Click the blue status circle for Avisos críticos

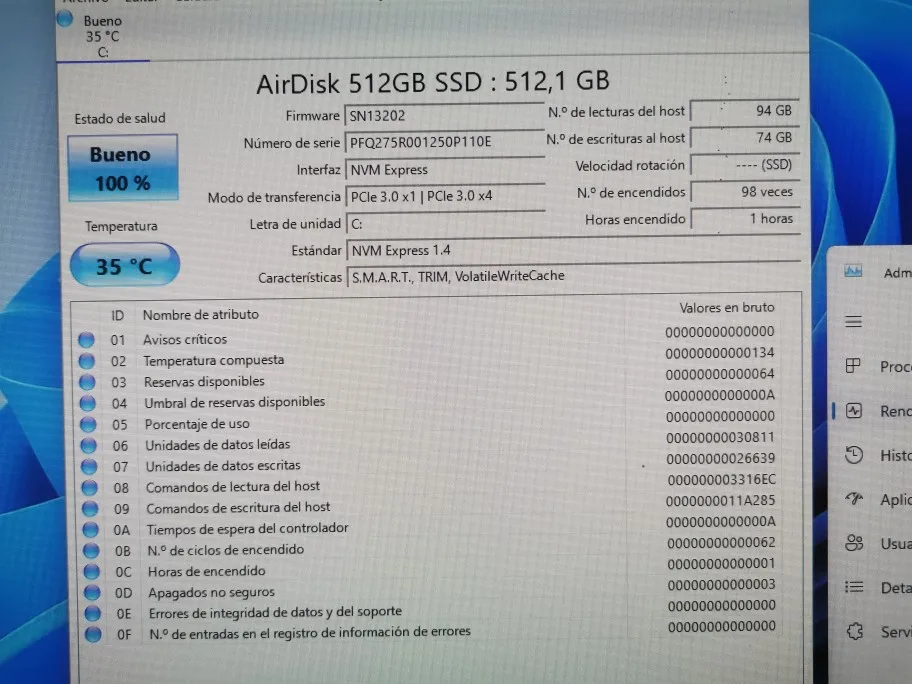tap(87, 340)
